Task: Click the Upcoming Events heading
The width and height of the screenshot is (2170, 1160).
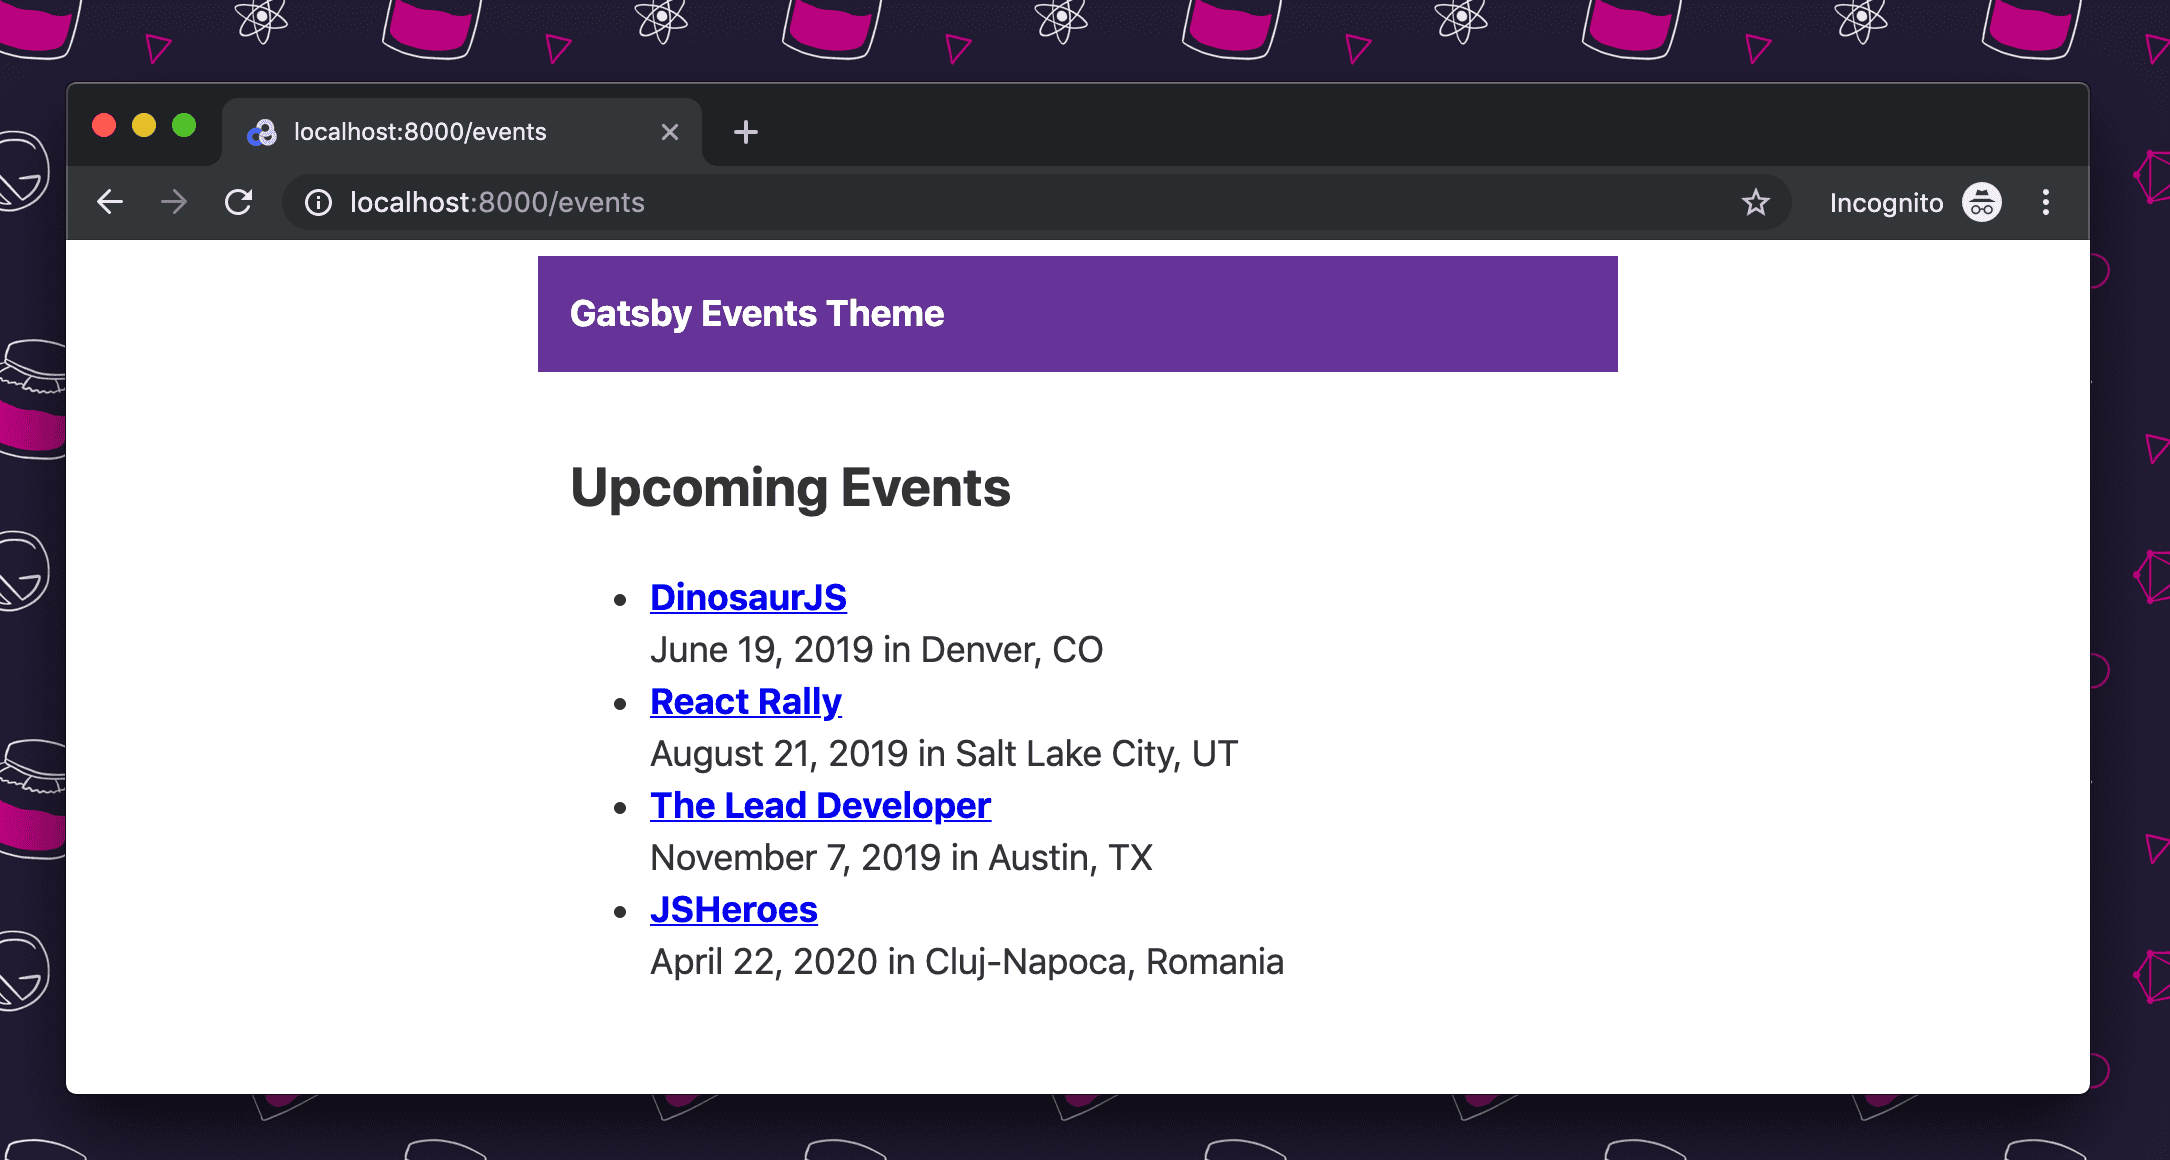Action: [790, 488]
